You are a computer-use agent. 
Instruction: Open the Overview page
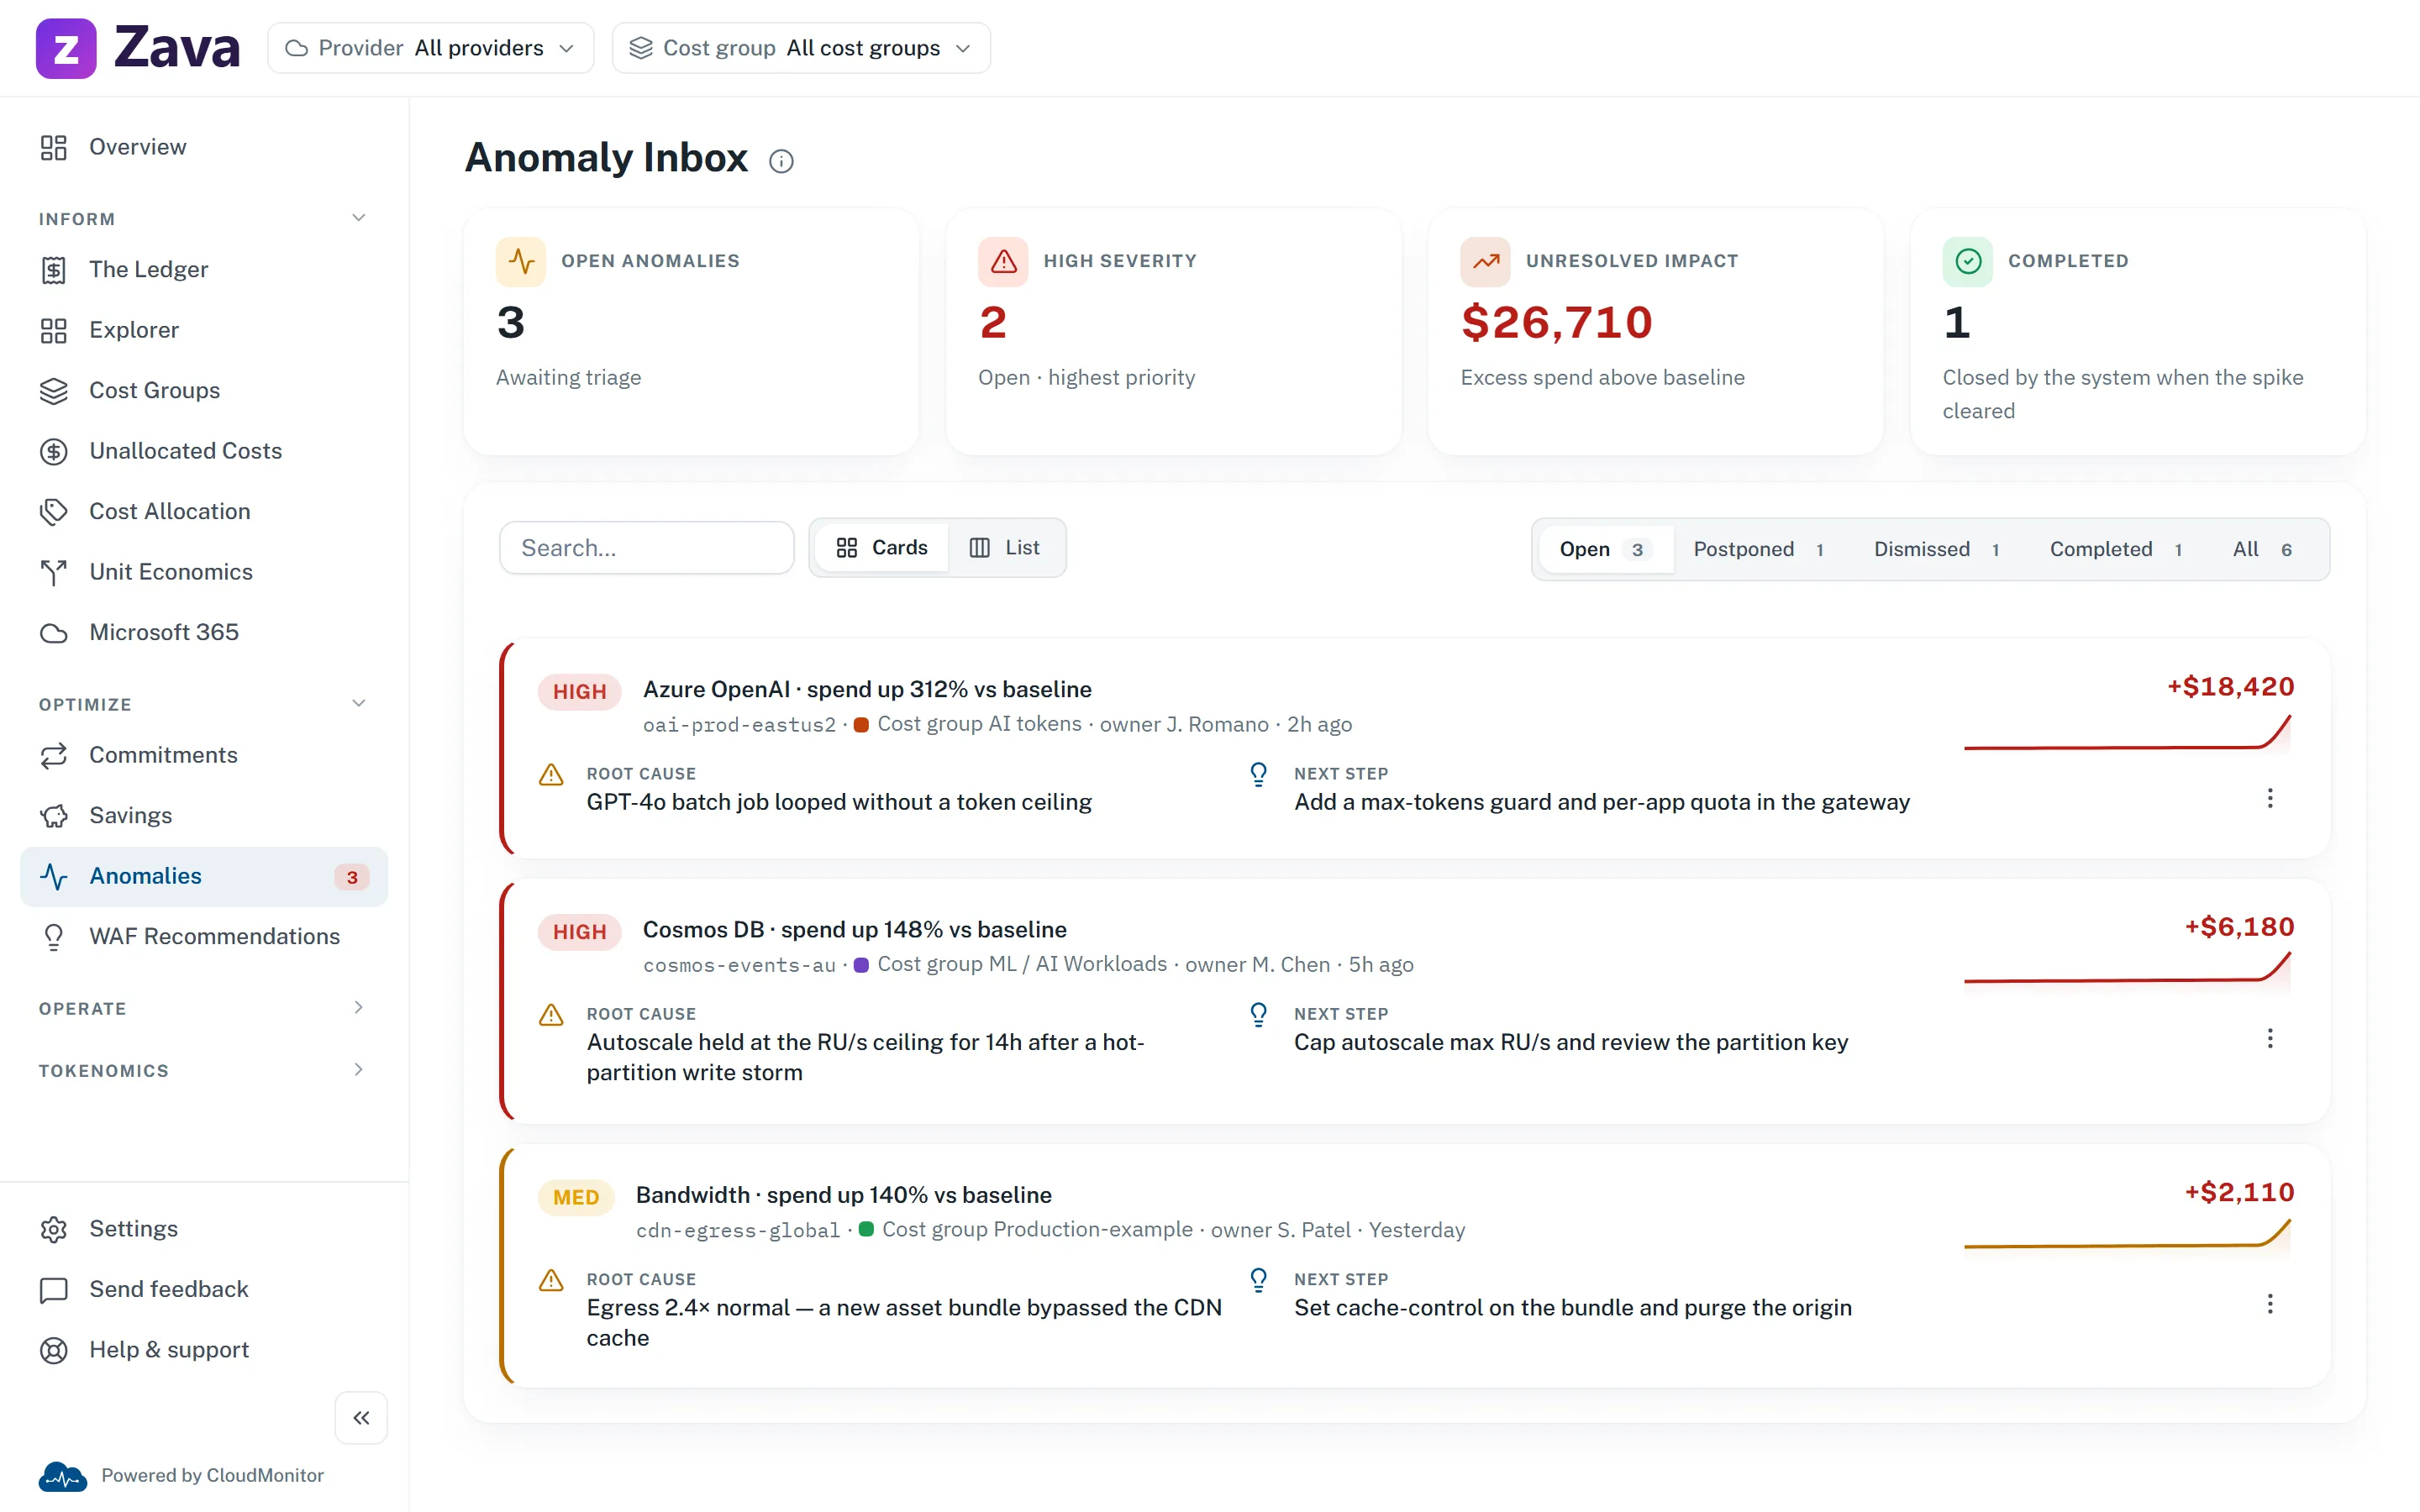click(x=204, y=147)
